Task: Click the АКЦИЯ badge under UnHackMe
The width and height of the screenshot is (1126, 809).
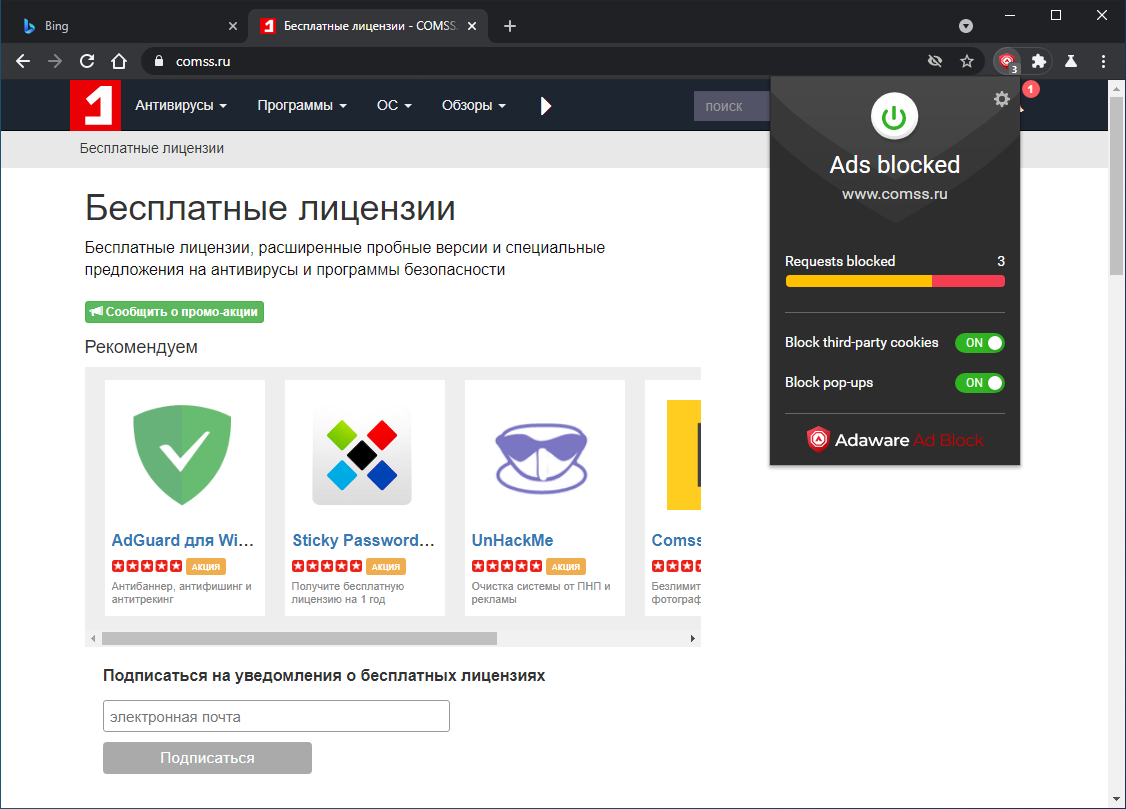Action: (x=566, y=566)
